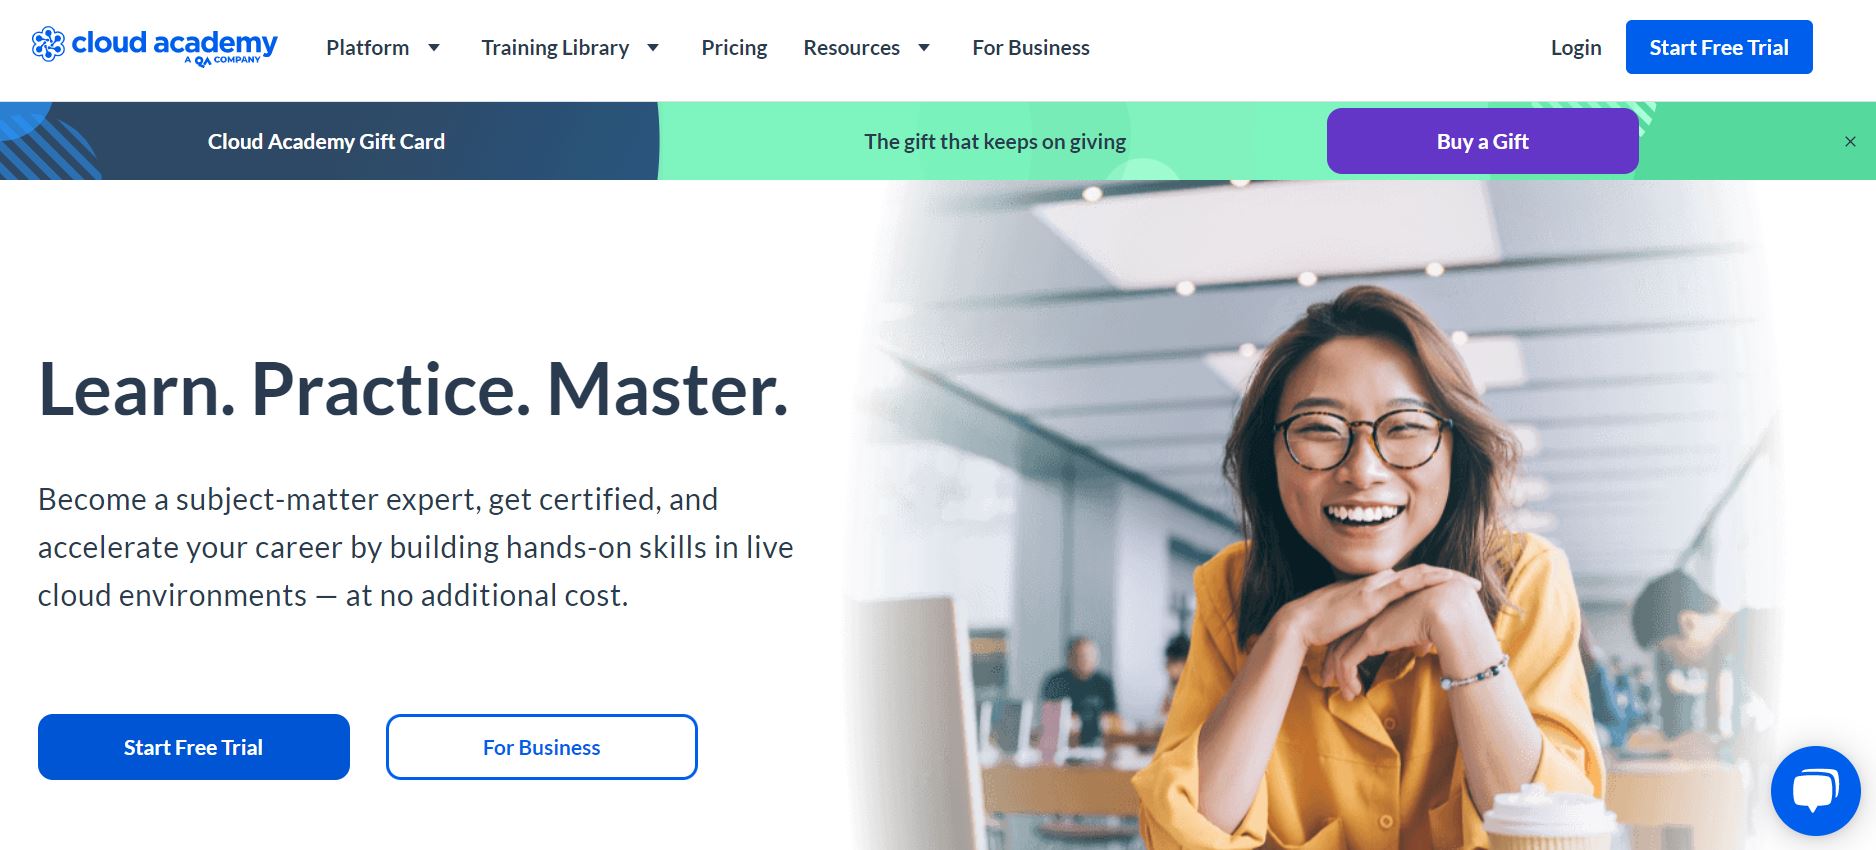Click the Cloud Academy logo icon
This screenshot has width=1876, height=850.
(48, 44)
